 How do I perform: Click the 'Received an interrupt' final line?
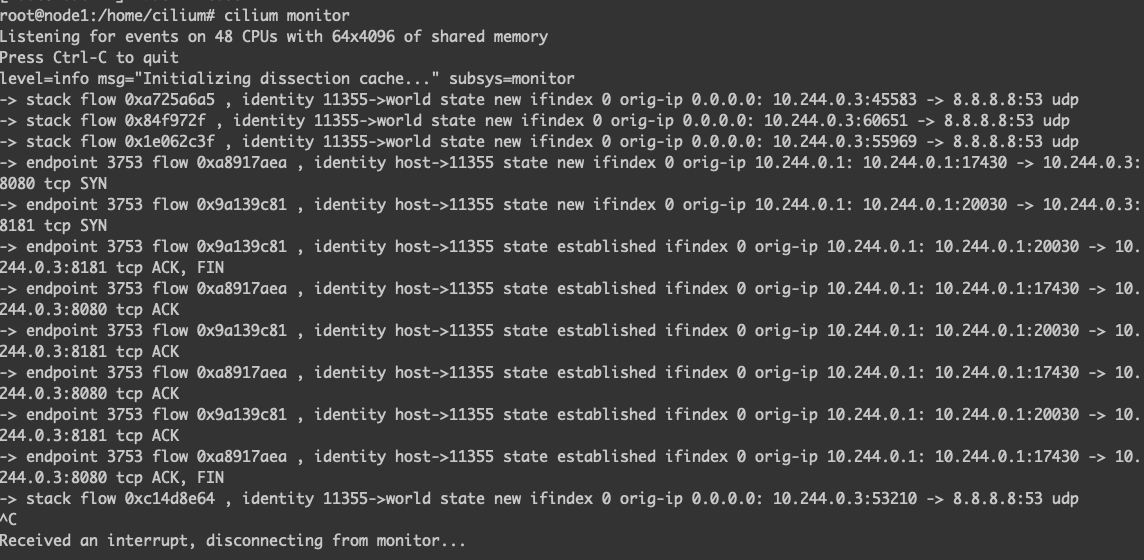[232, 540]
